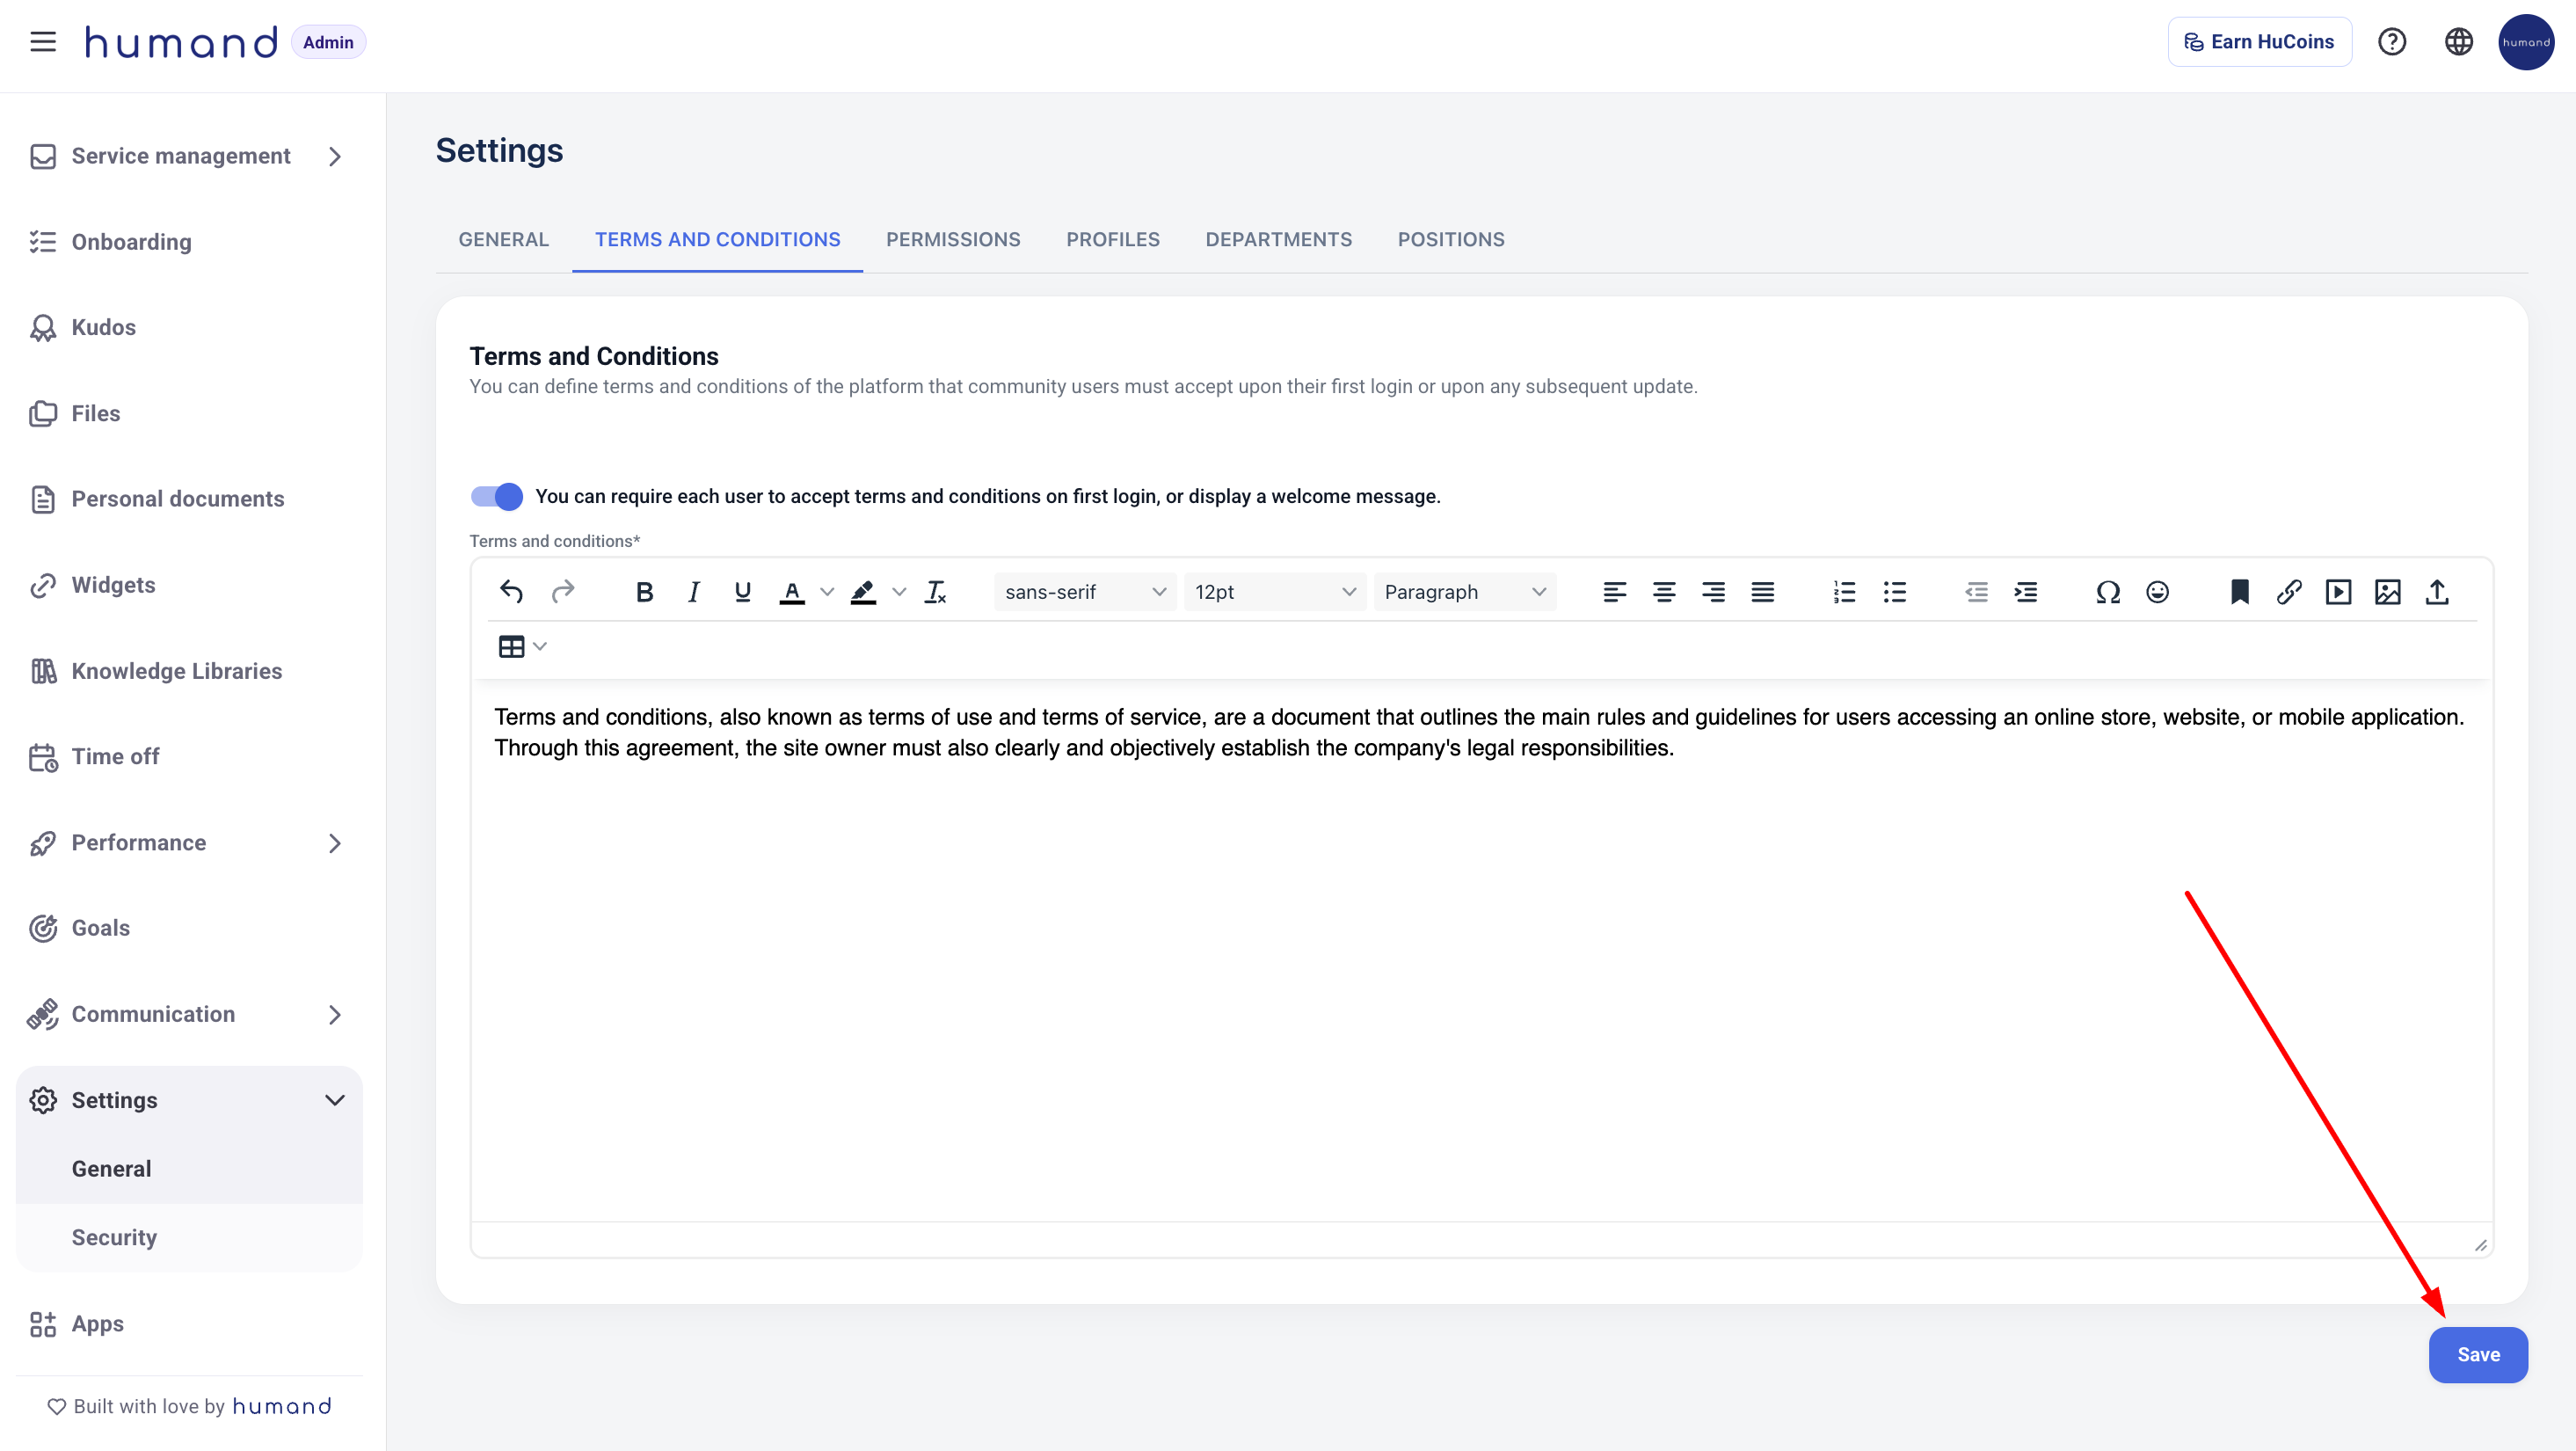
Task: Click the undo icon in editor toolbar
Action: click(x=511, y=592)
